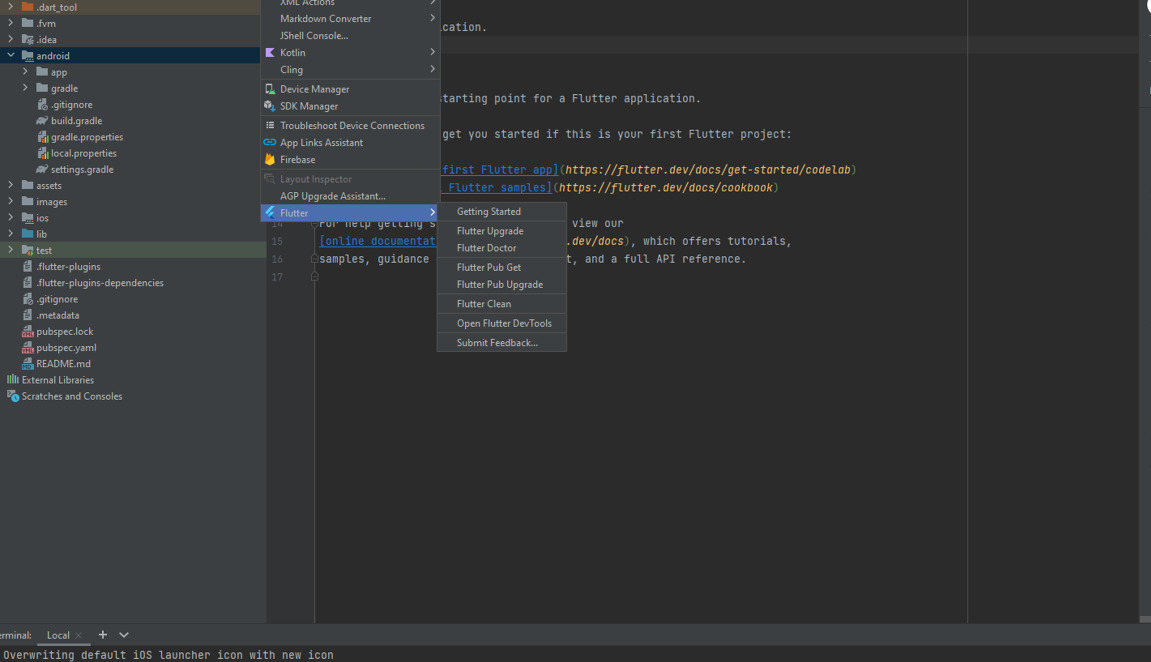The width and height of the screenshot is (1151, 662).
Task: Collapse the android folder
Action: (11, 55)
